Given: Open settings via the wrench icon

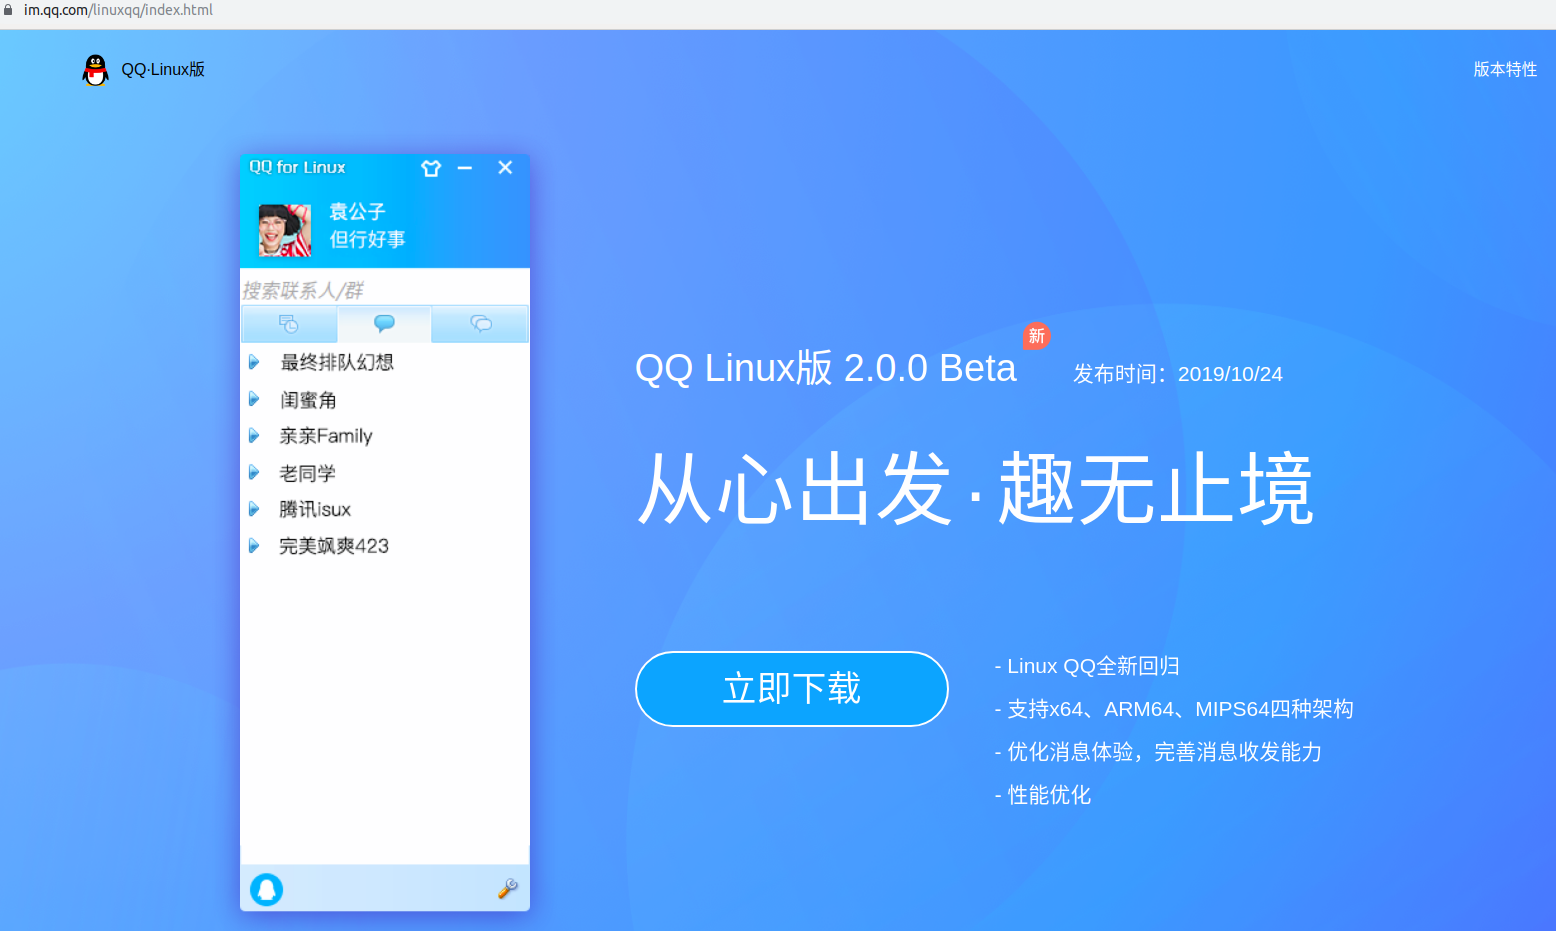Looking at the screenshot, I should [x=507, y=888].
